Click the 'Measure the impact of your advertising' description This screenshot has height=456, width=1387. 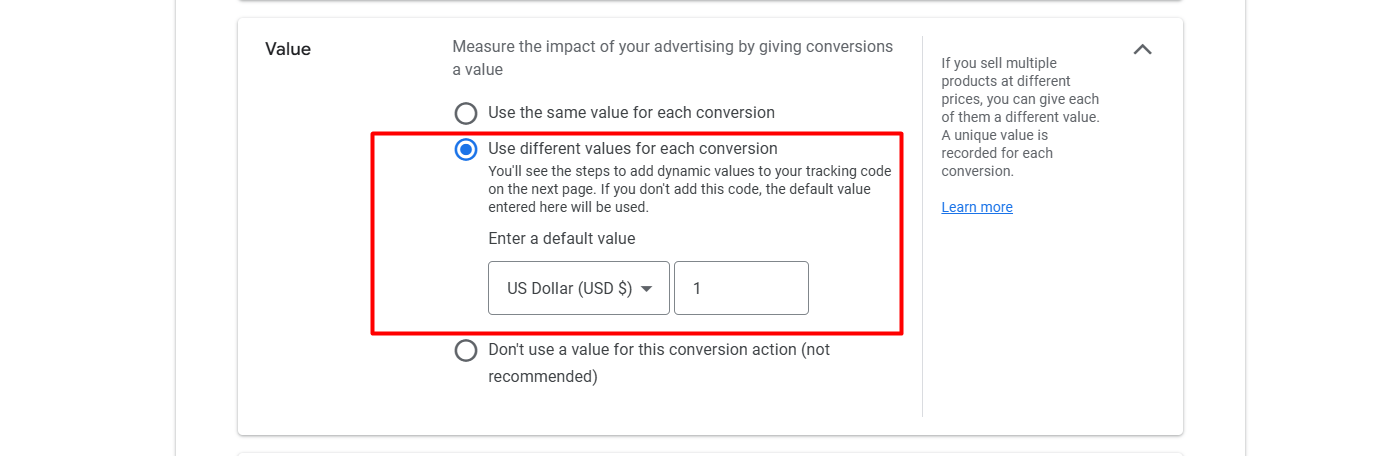pyautogui.click(x=672, y=46)
